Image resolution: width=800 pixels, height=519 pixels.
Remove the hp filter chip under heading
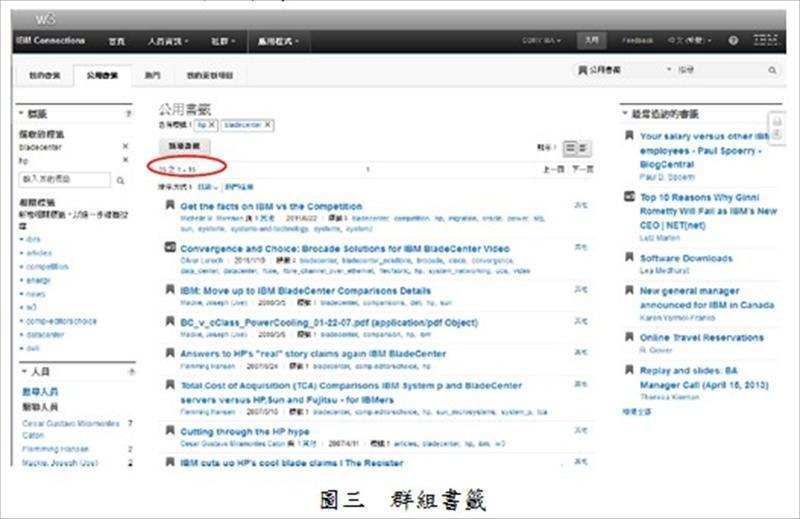tap(213, 125)
